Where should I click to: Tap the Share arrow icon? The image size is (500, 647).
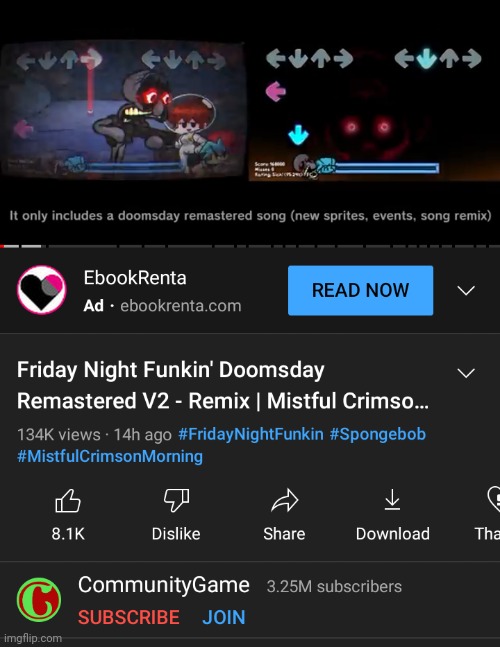tap(285, 501)
